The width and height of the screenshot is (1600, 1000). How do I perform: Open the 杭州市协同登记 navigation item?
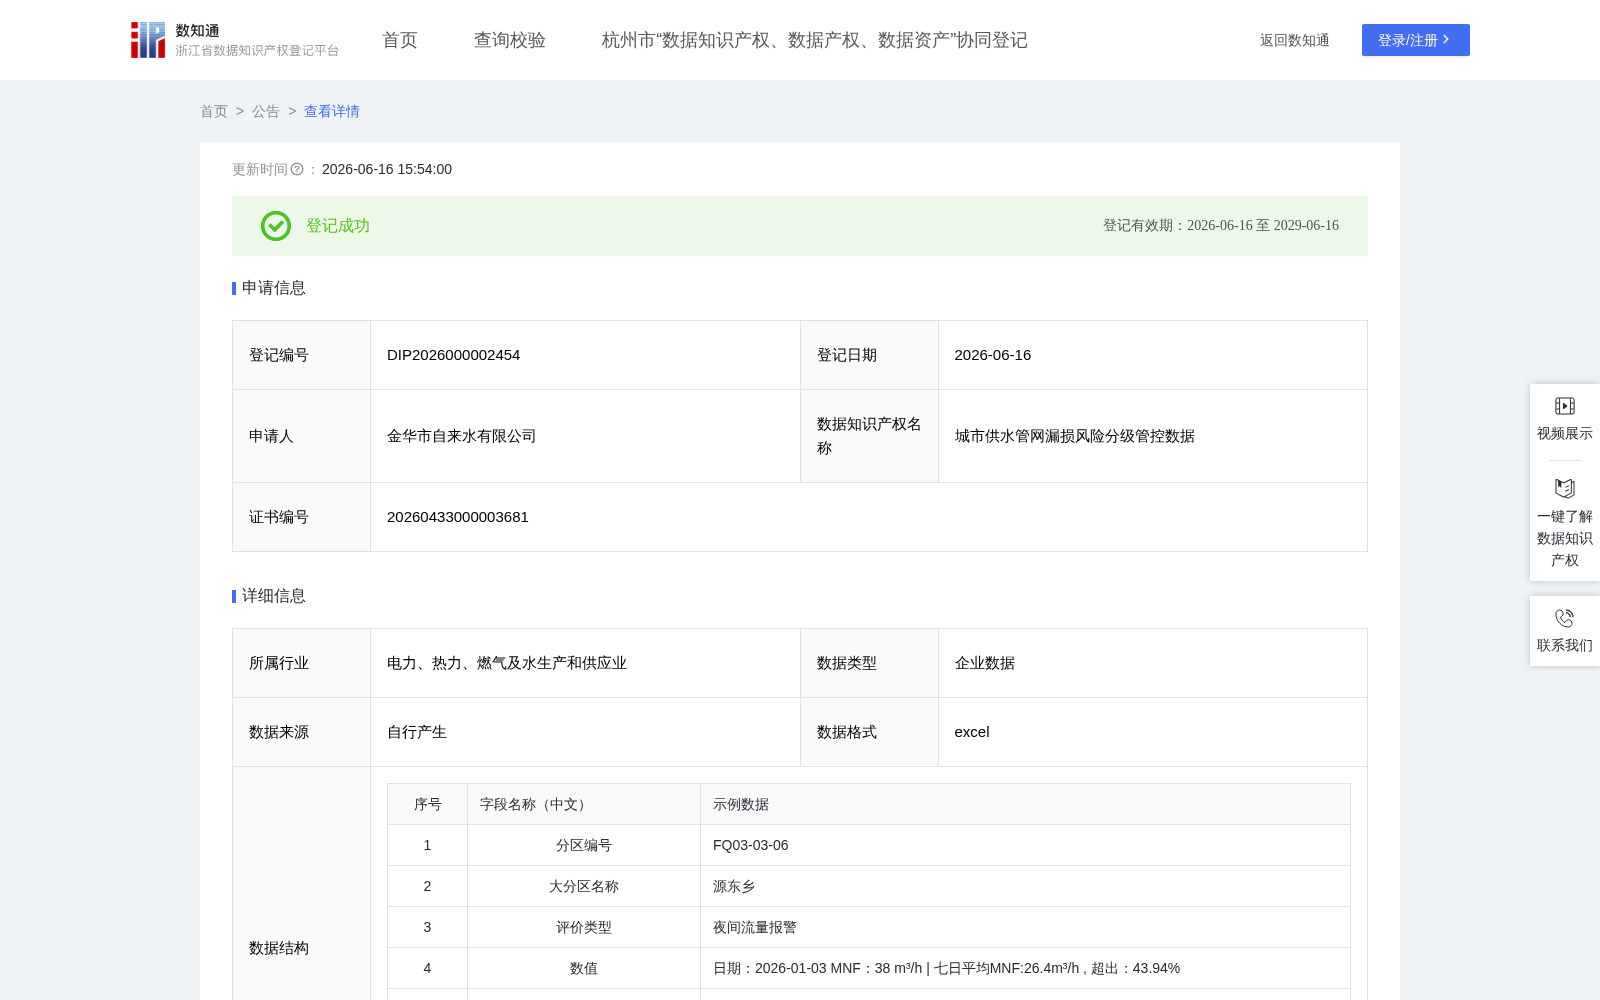click(815, 40)
